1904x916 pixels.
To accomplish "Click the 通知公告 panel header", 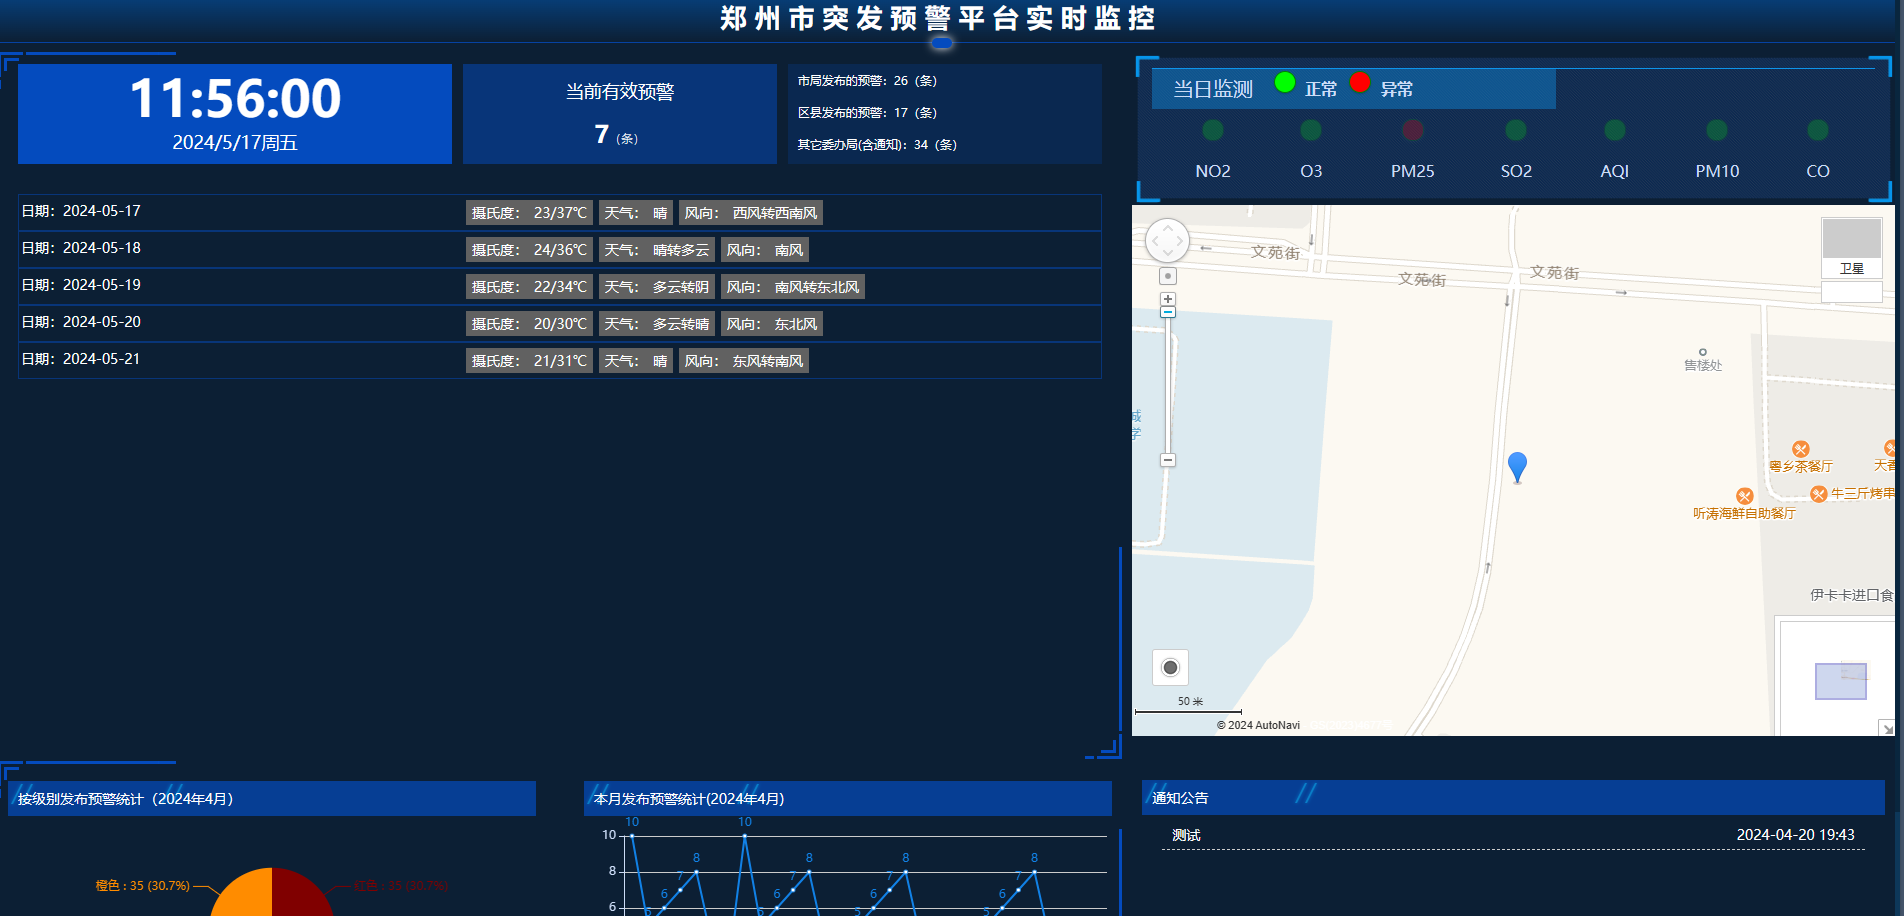I will click(x=1513, y=798).
